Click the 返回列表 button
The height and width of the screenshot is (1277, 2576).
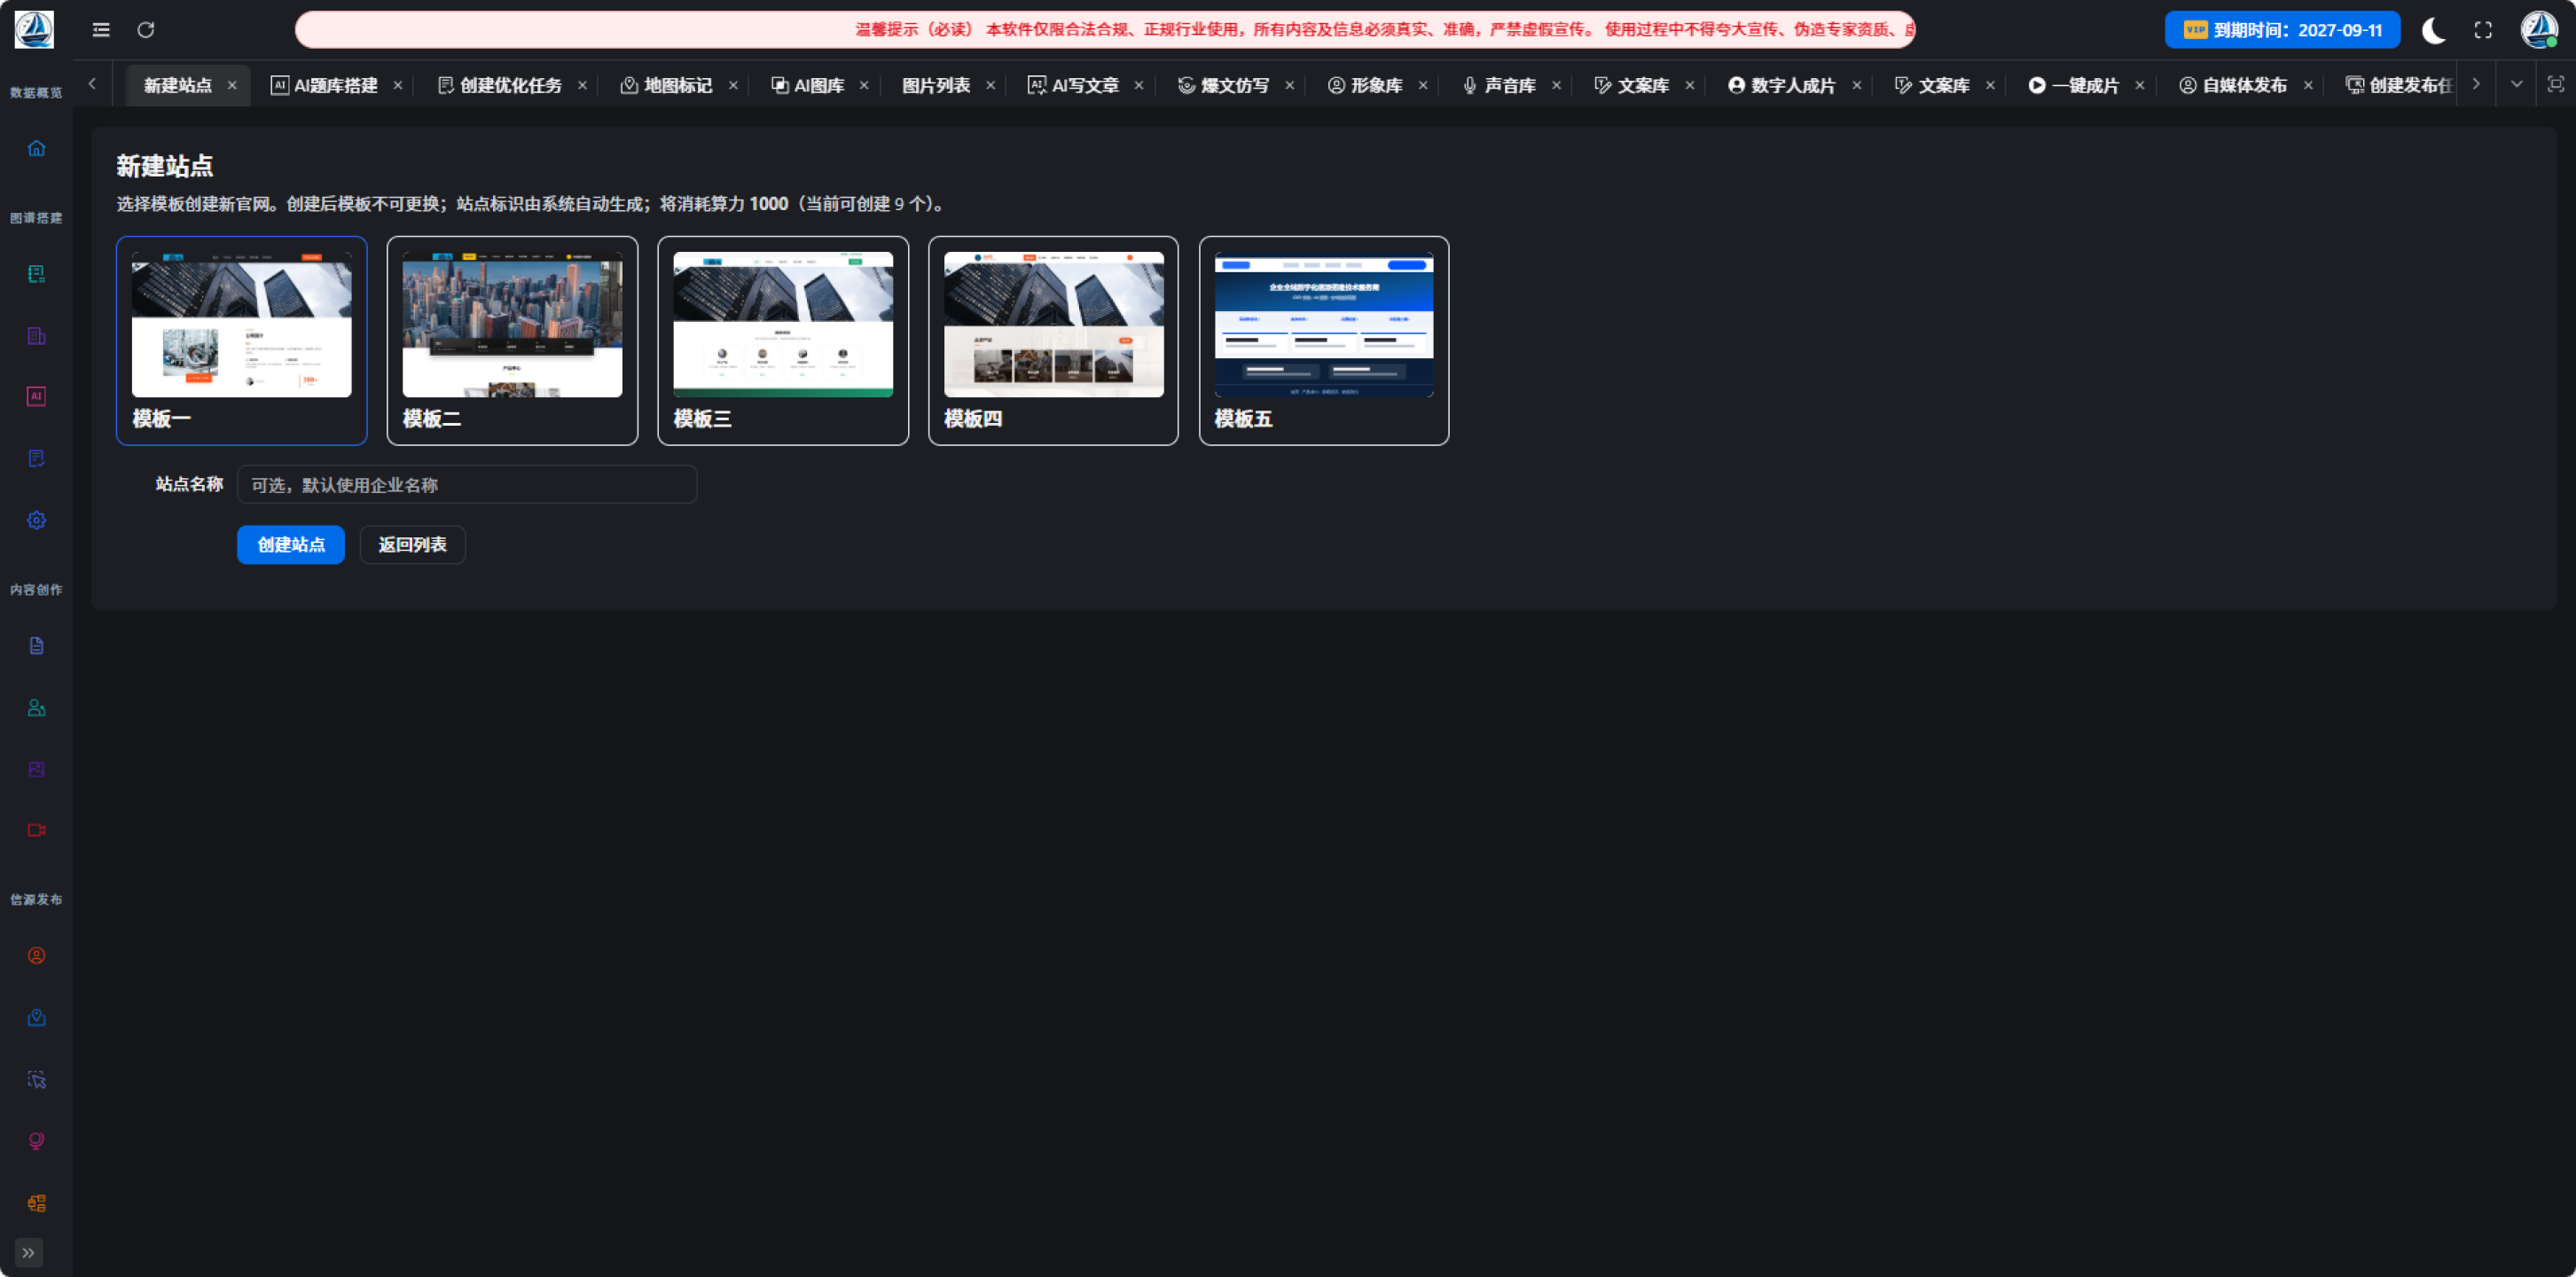pyautogui.click(x=412, y=545)
